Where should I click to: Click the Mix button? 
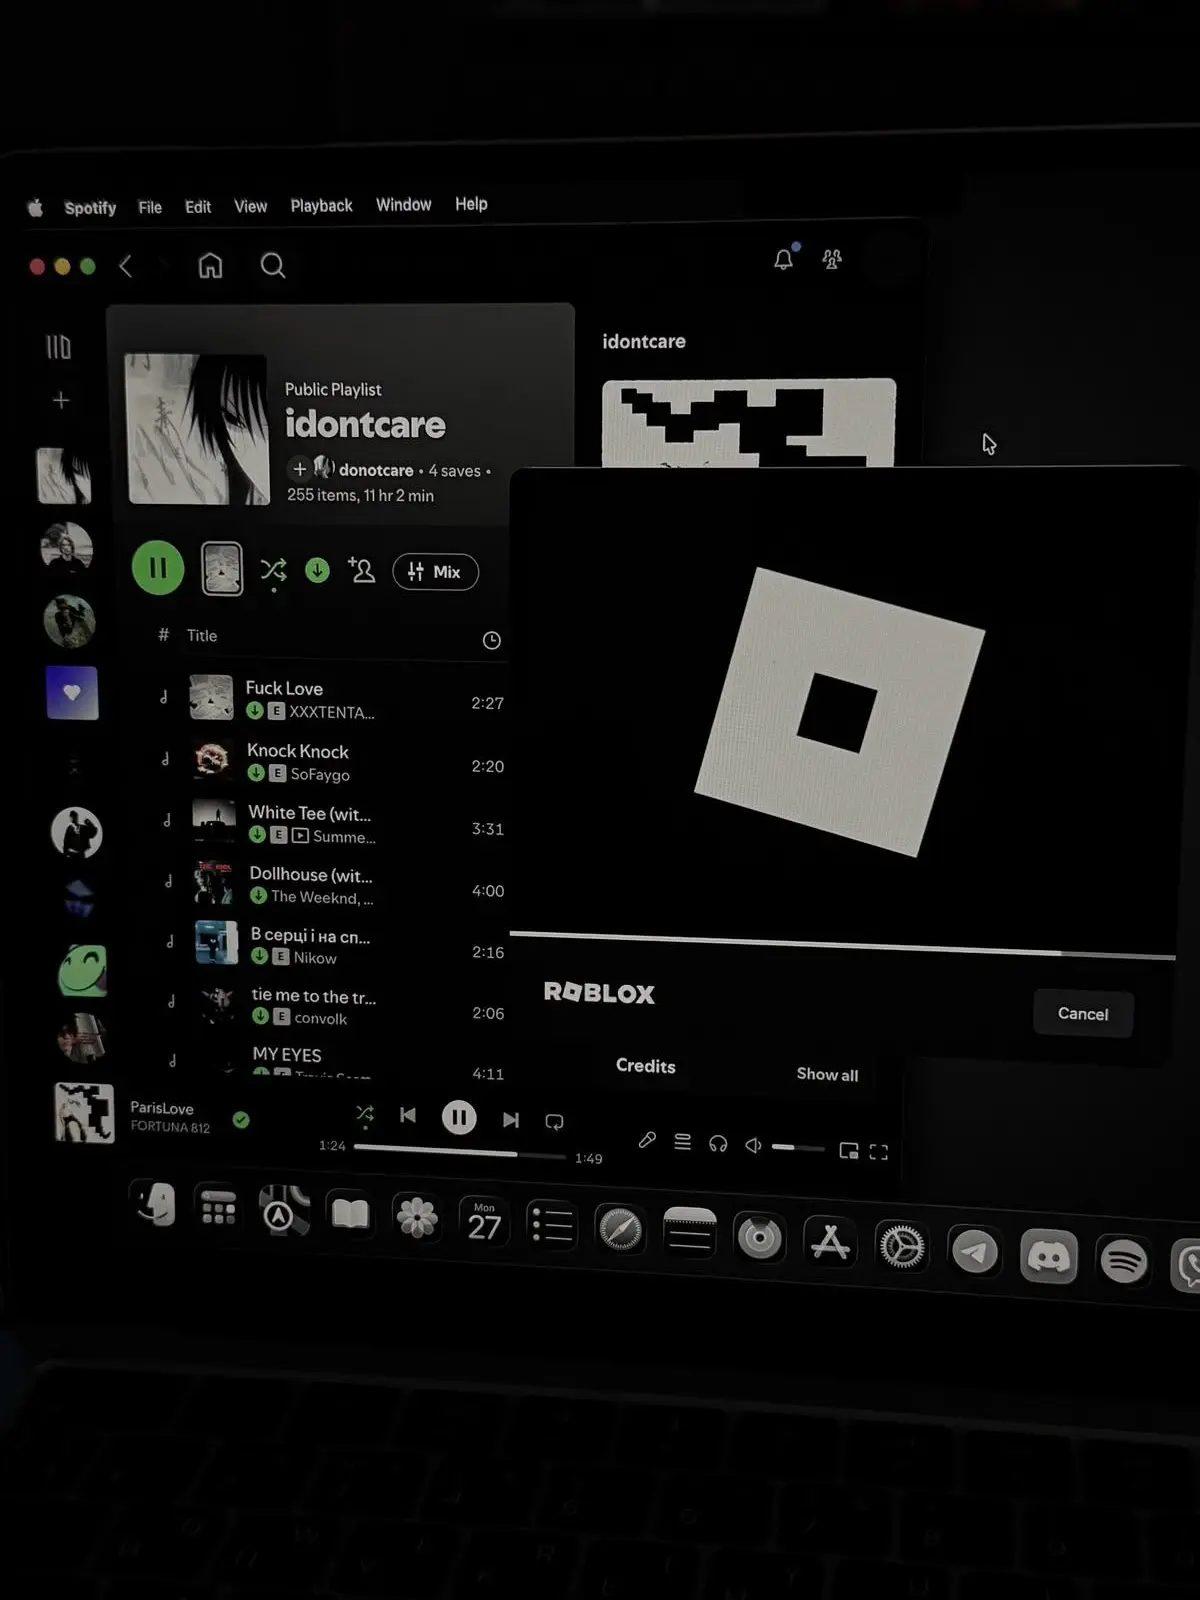[436, 572]
